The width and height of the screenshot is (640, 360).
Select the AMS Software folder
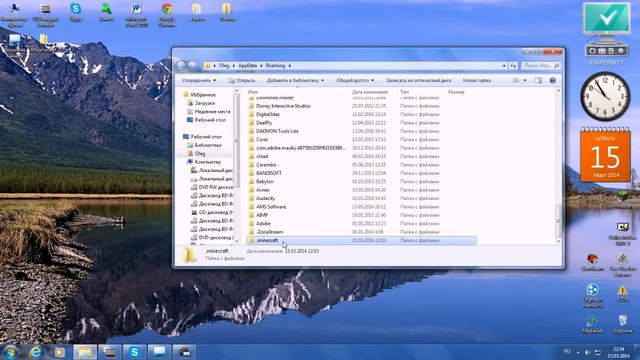click(271, 207)
